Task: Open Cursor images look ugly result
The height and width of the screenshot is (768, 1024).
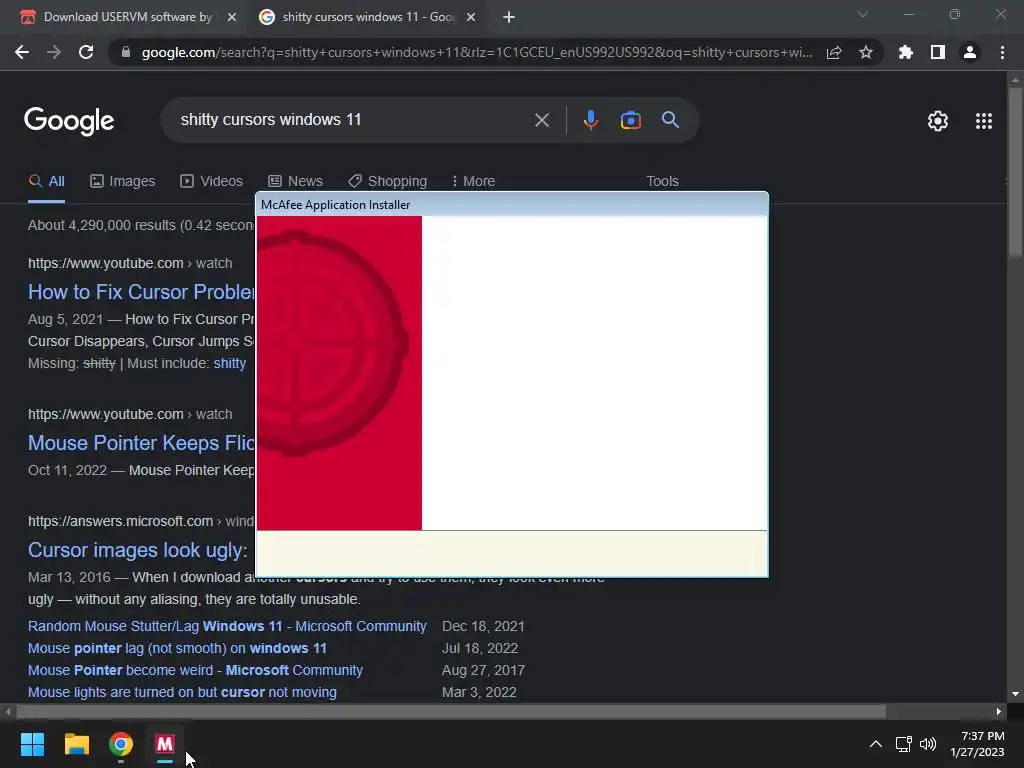Action: click(138, 550)
